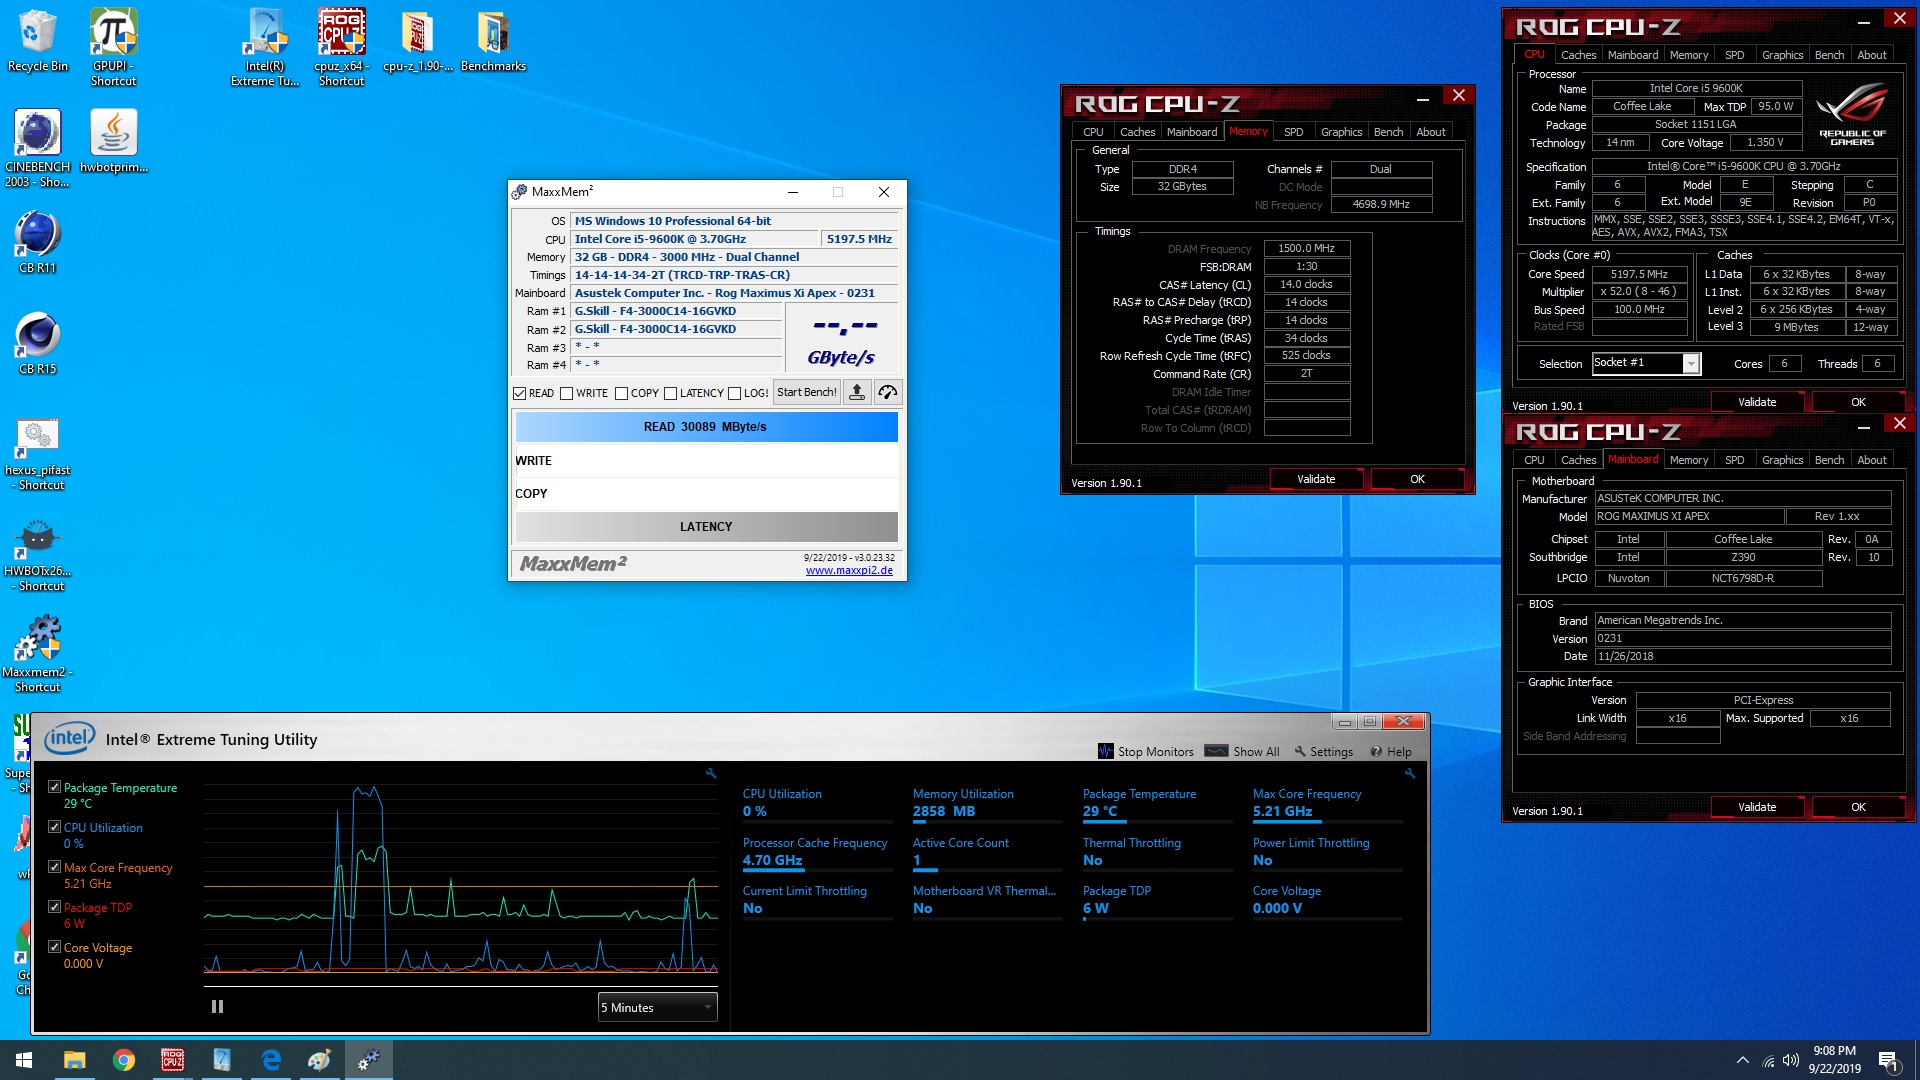Click the Max Core Frequency 5.21 GHz value
This screenshot has height=1080, width=1920.
[x=1282, y=811]
